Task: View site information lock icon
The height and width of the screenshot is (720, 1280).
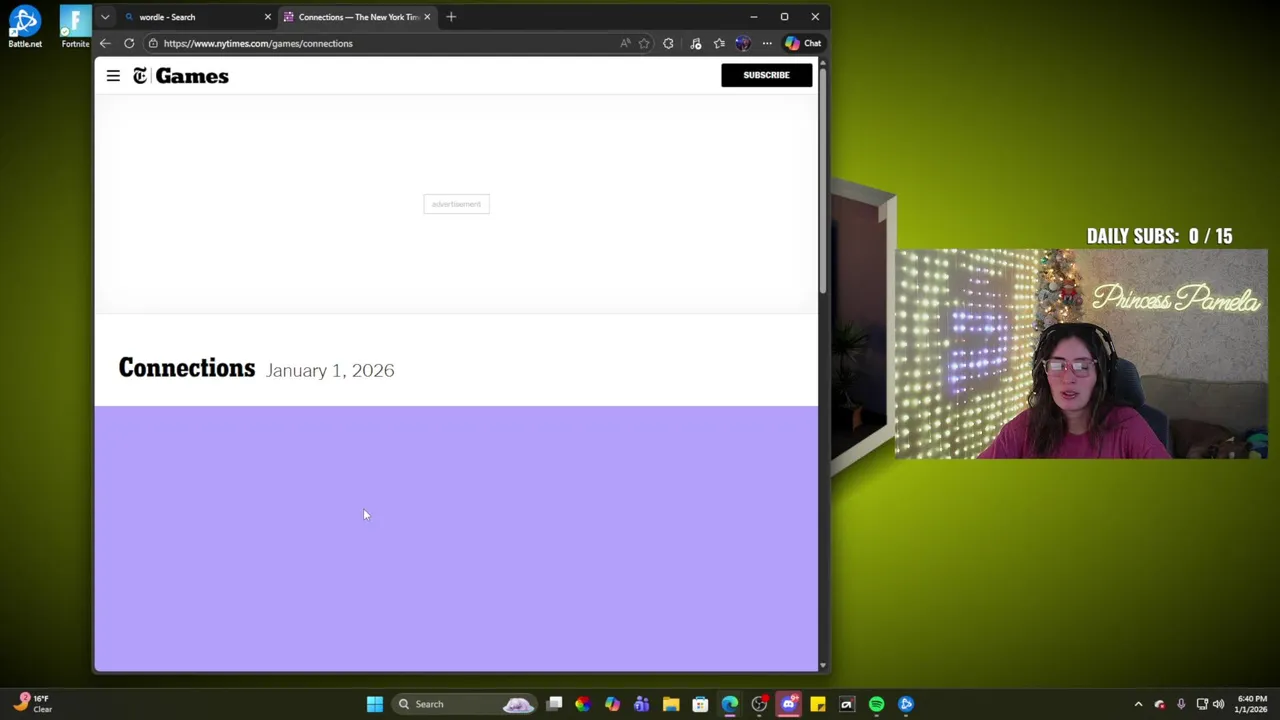Action: tap(152, 43)
